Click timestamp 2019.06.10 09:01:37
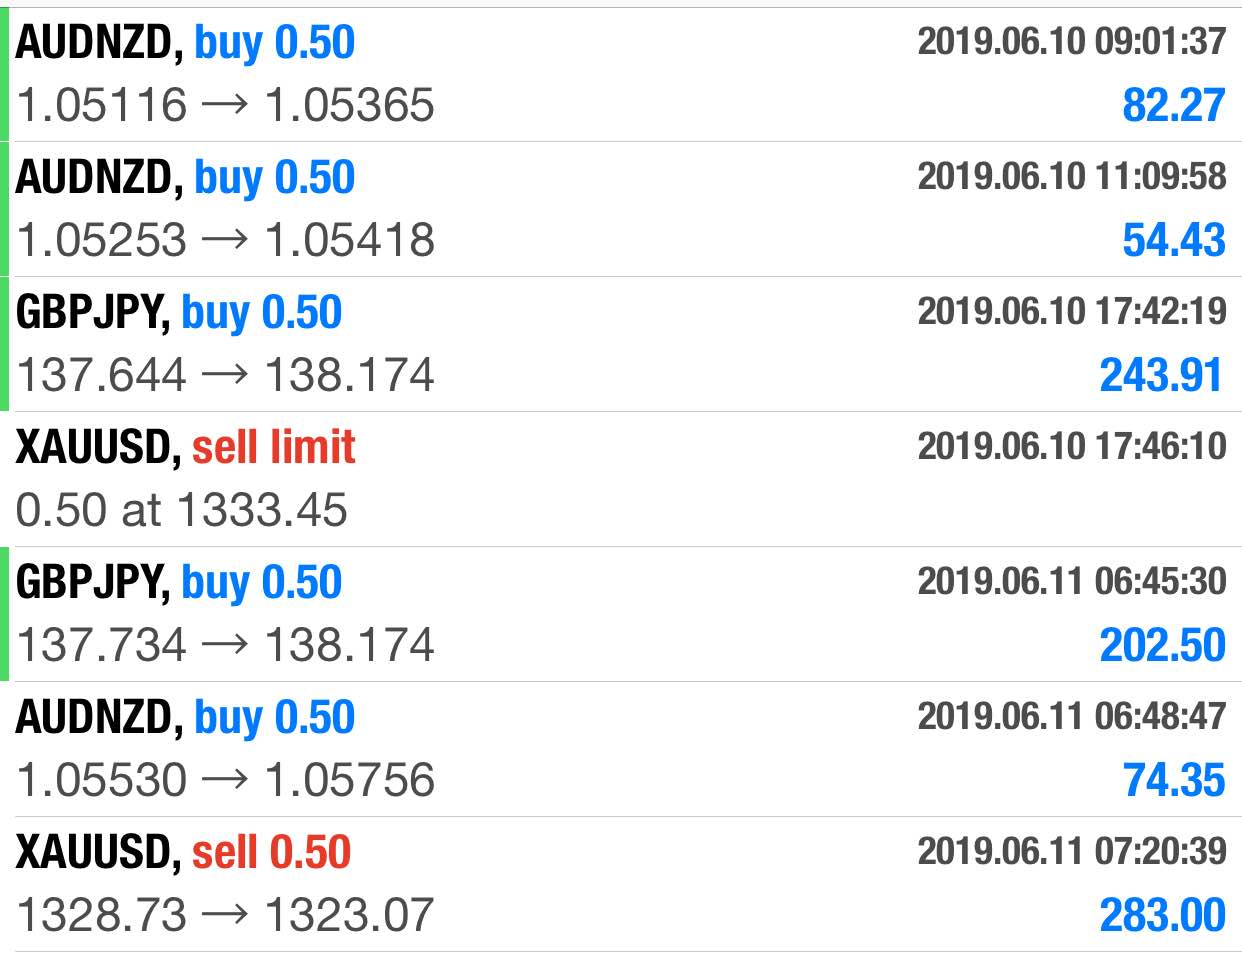The width and height of the screenshot is (1242, 965). click(1072, 41)
